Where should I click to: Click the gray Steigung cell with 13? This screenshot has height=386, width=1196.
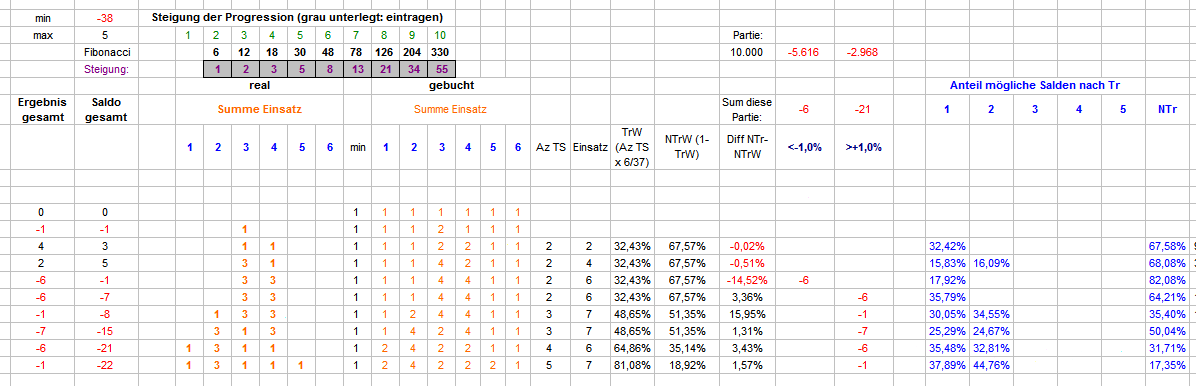coord(357,69)
